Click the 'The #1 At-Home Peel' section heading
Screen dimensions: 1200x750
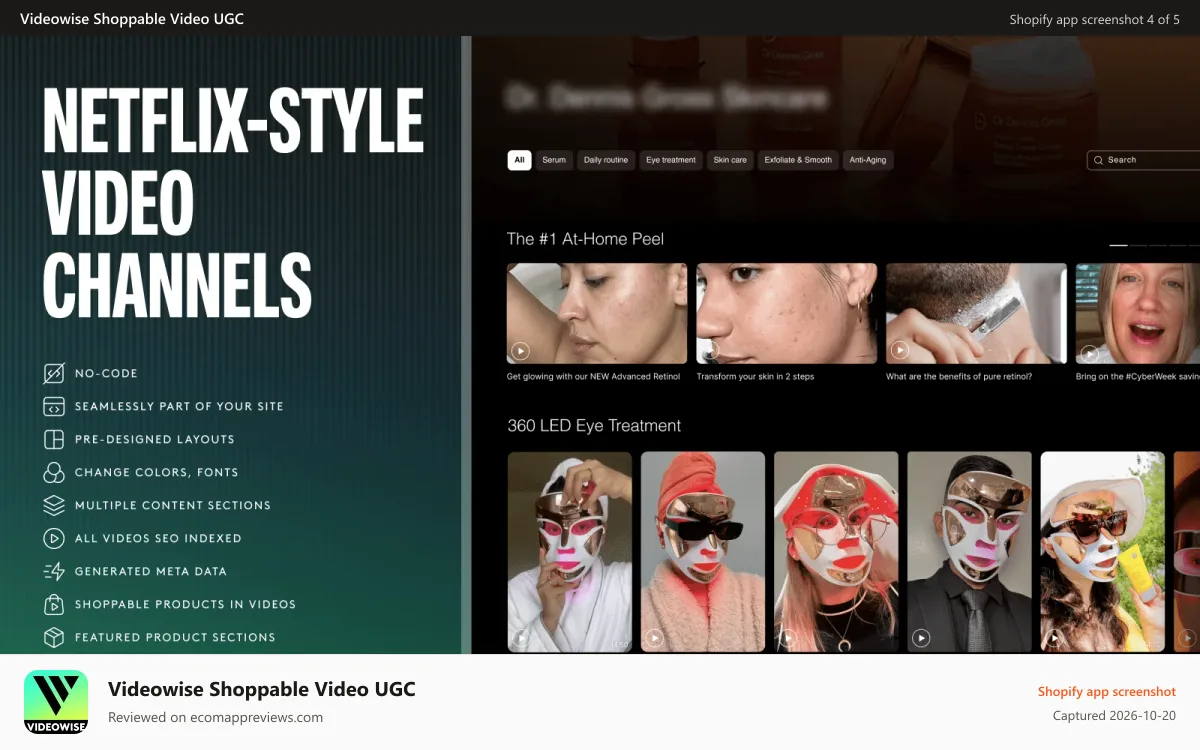(x=585, y=239)
